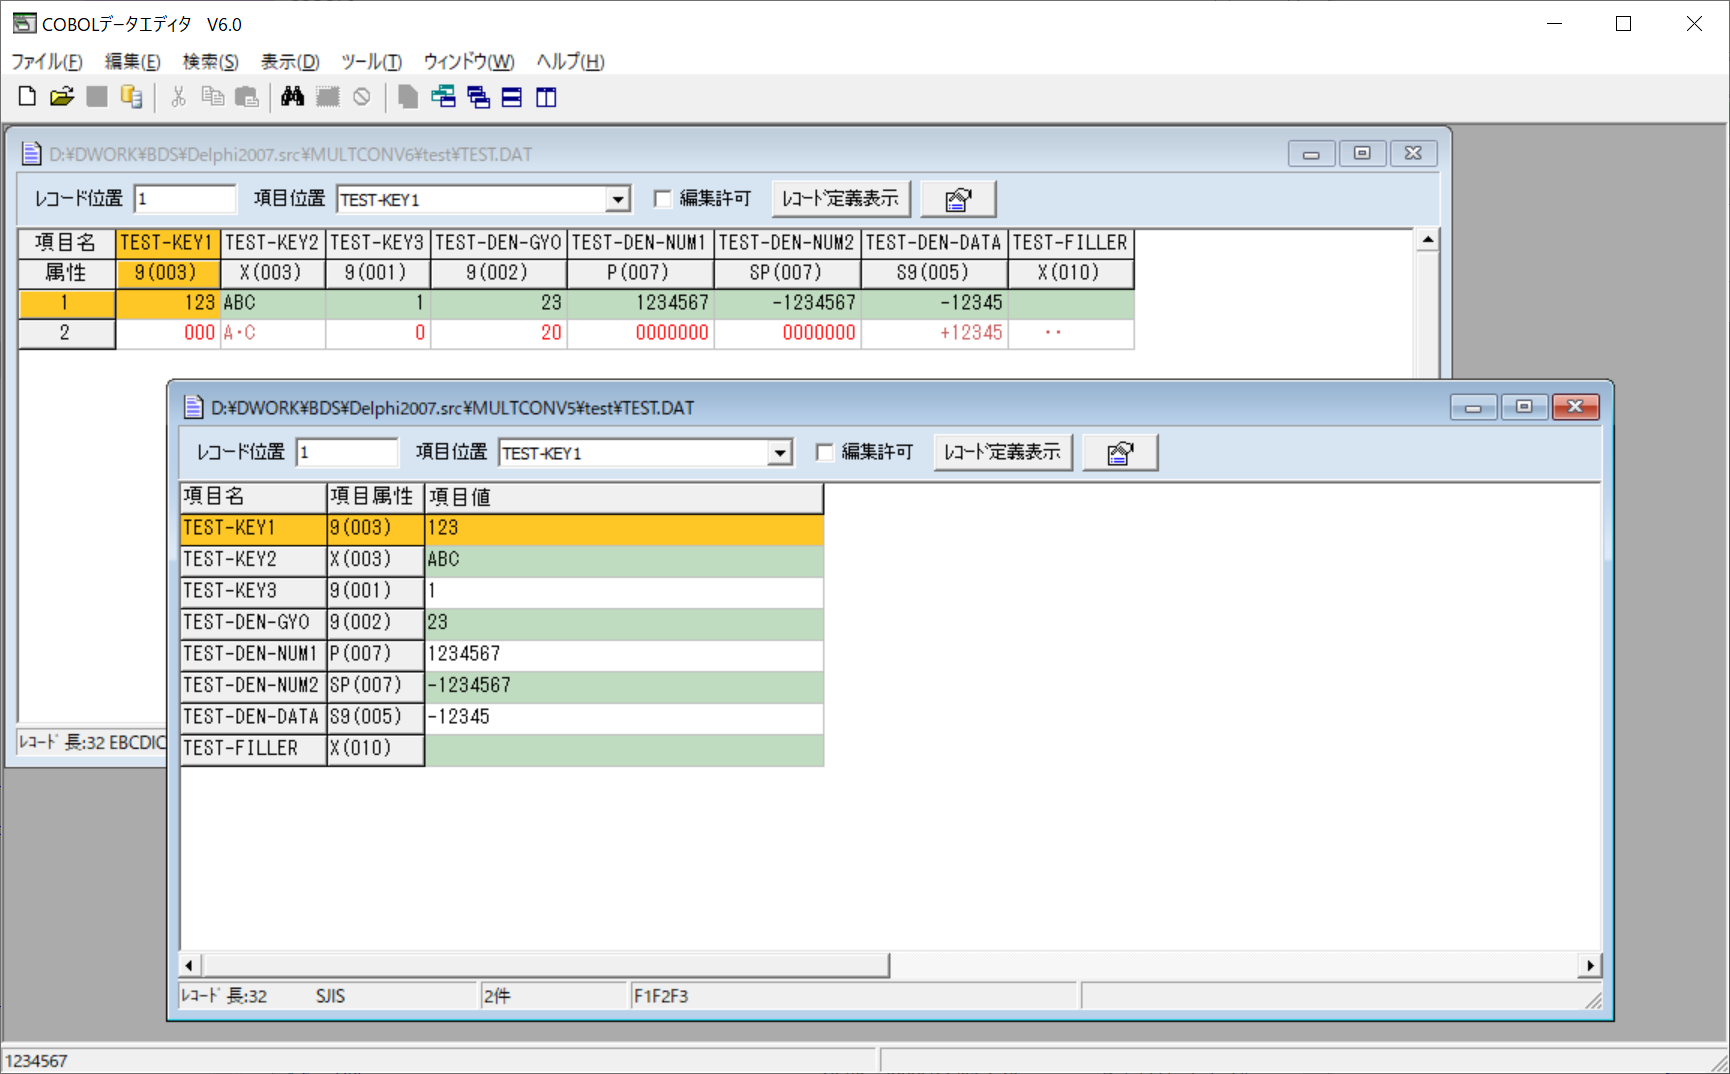This screenshot has width=1730, height=1074.
Task: Click the circle-slash cancel toolbar icon
Action: coord(362,96)
